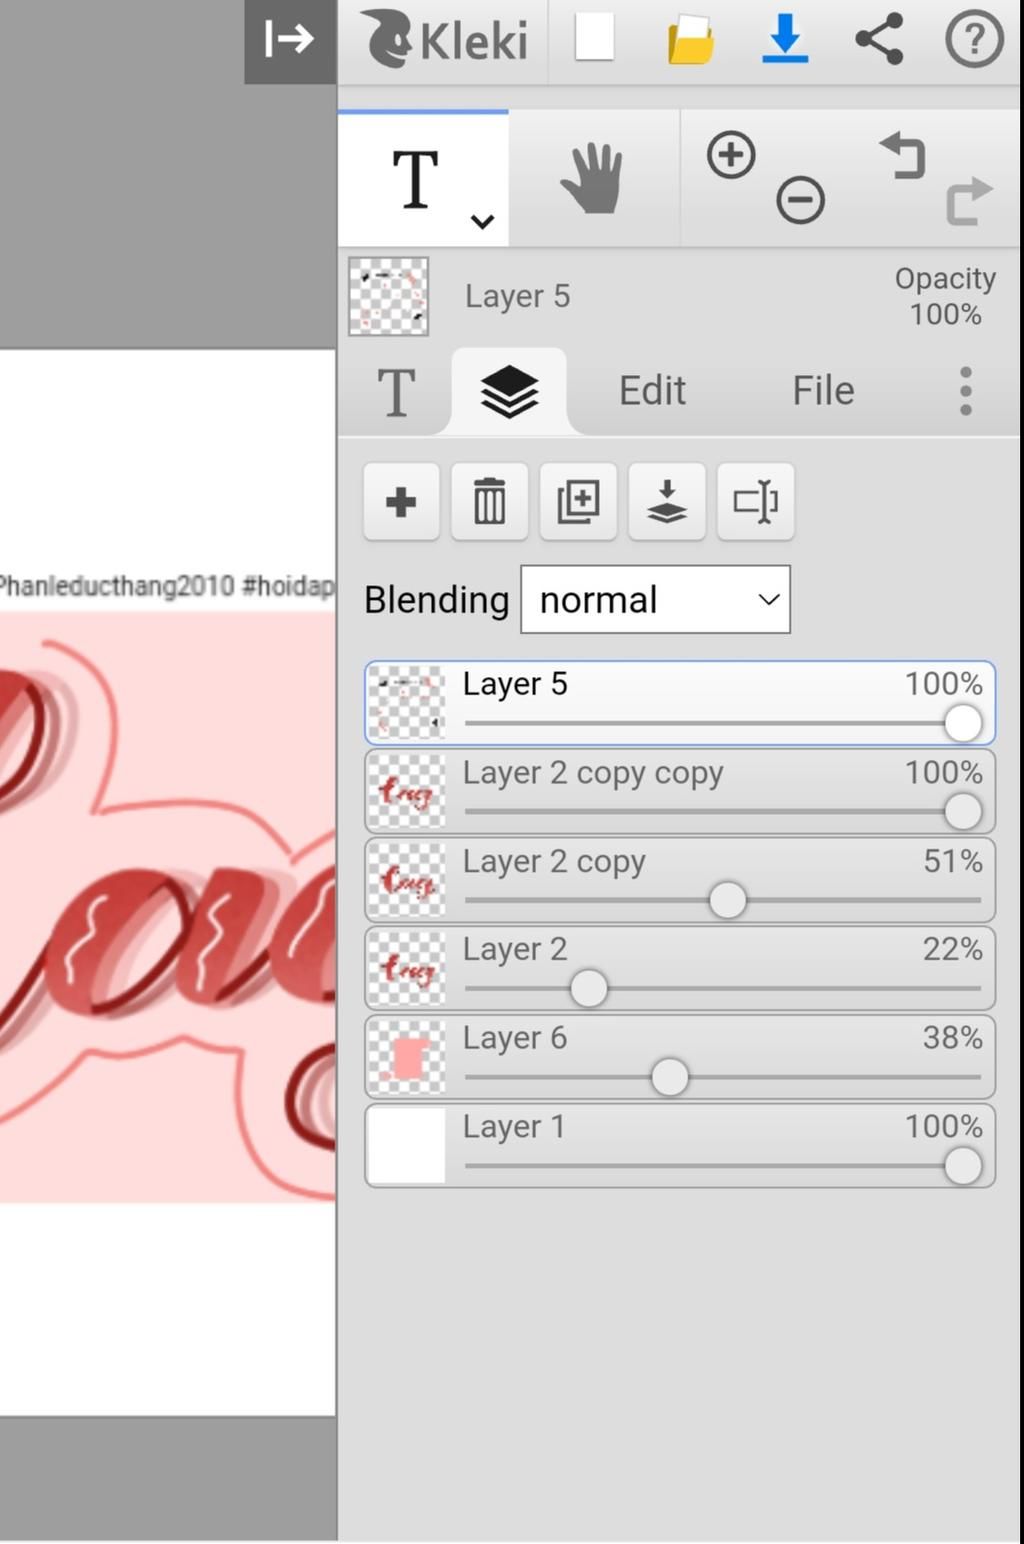Screen dimensions: 1024x1544
Task: Share the image via the share icon
Action: [x=879, y=40]
